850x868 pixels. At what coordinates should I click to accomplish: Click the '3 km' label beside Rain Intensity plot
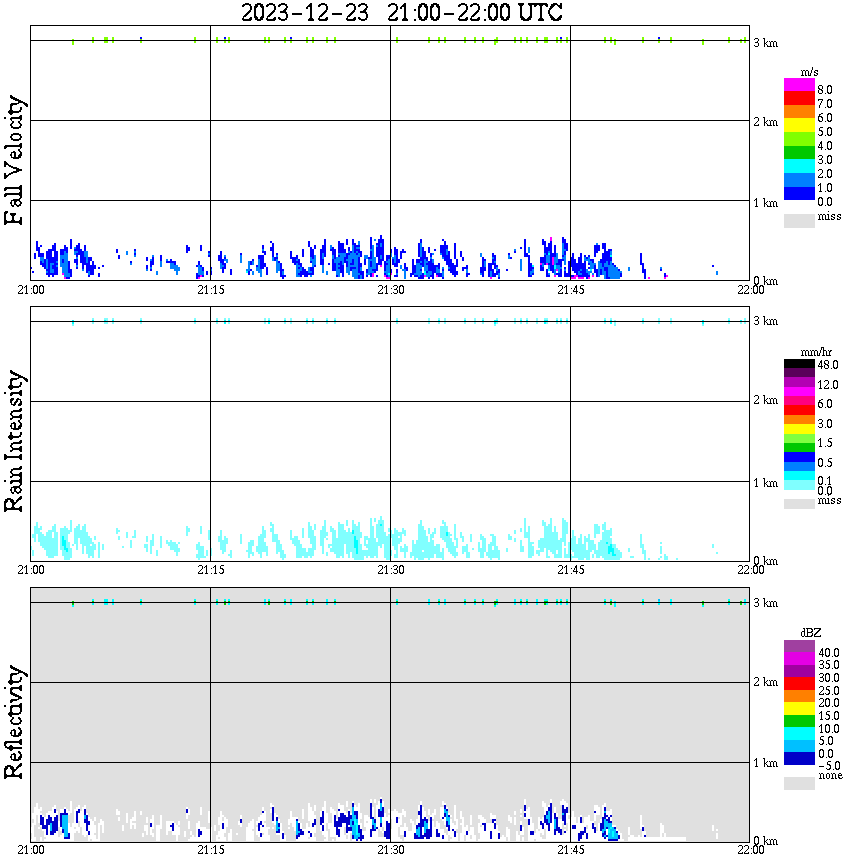coord(766,322)
